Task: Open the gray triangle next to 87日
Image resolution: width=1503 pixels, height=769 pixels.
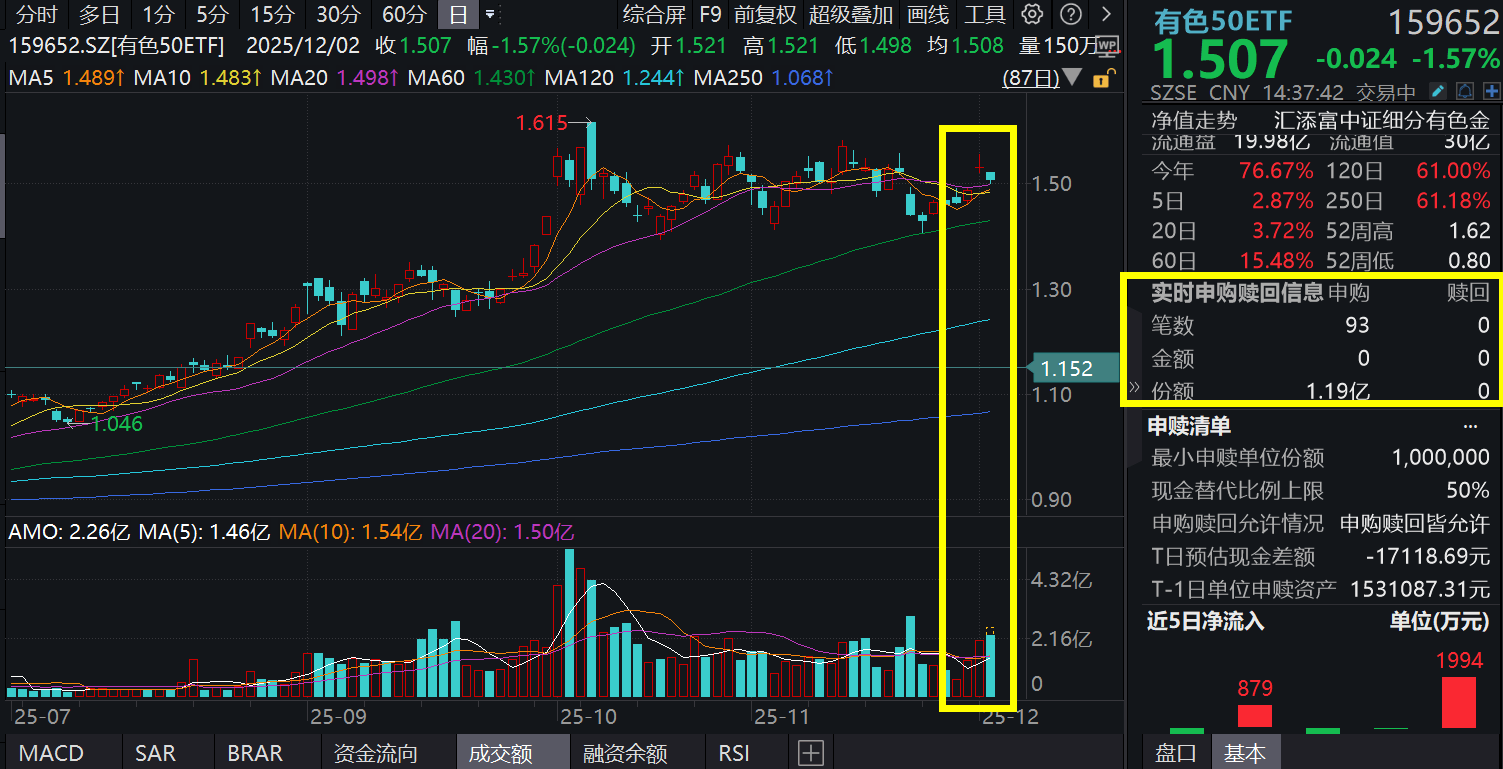Action: point(1073,78)
